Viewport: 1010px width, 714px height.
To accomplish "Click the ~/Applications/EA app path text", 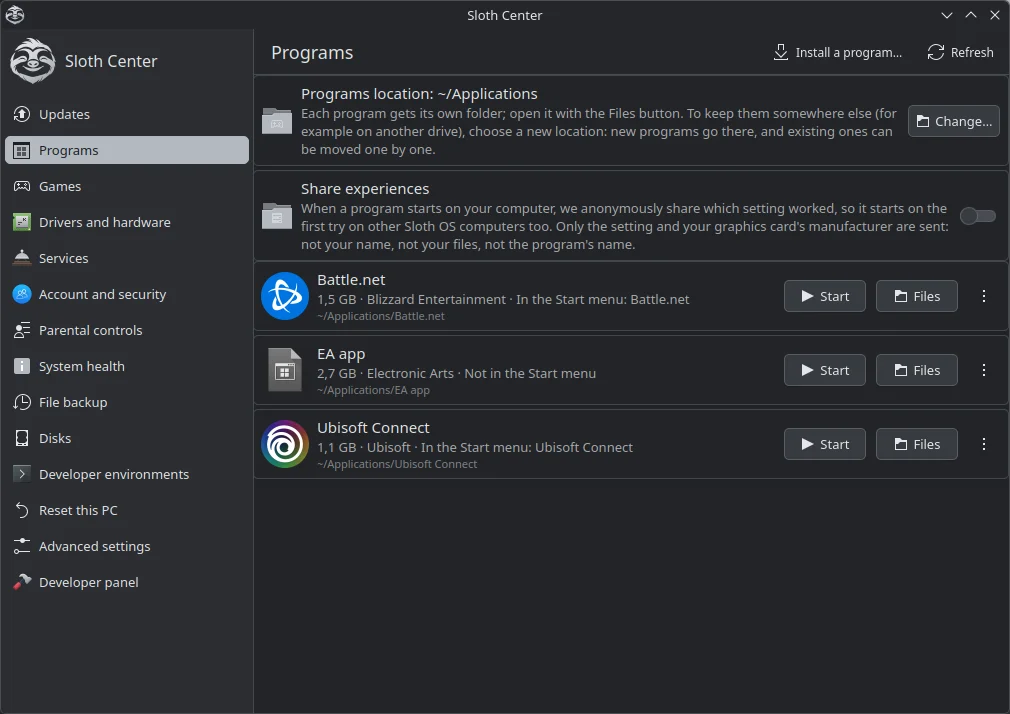I will pos(373,391).
